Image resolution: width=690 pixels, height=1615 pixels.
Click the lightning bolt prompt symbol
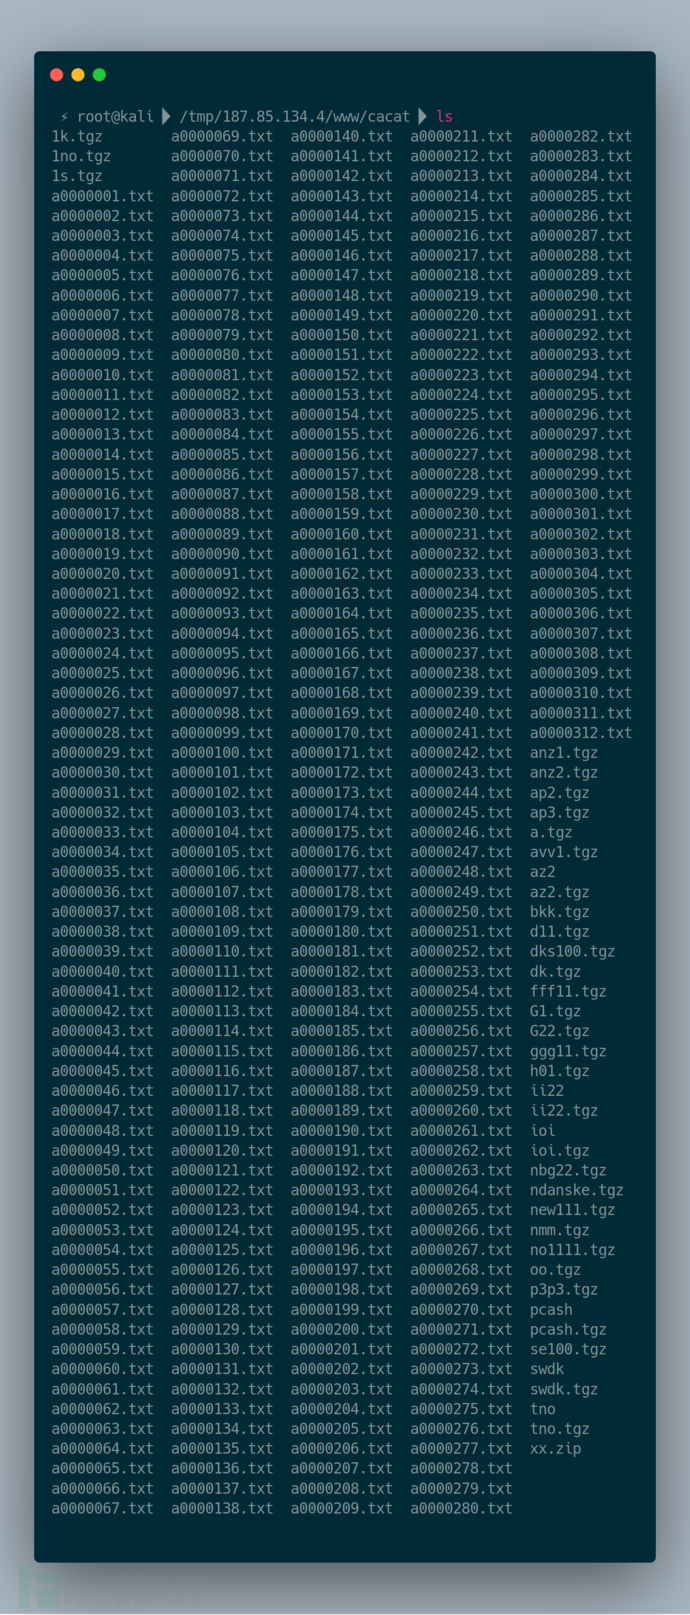click(x=64, y=117)
